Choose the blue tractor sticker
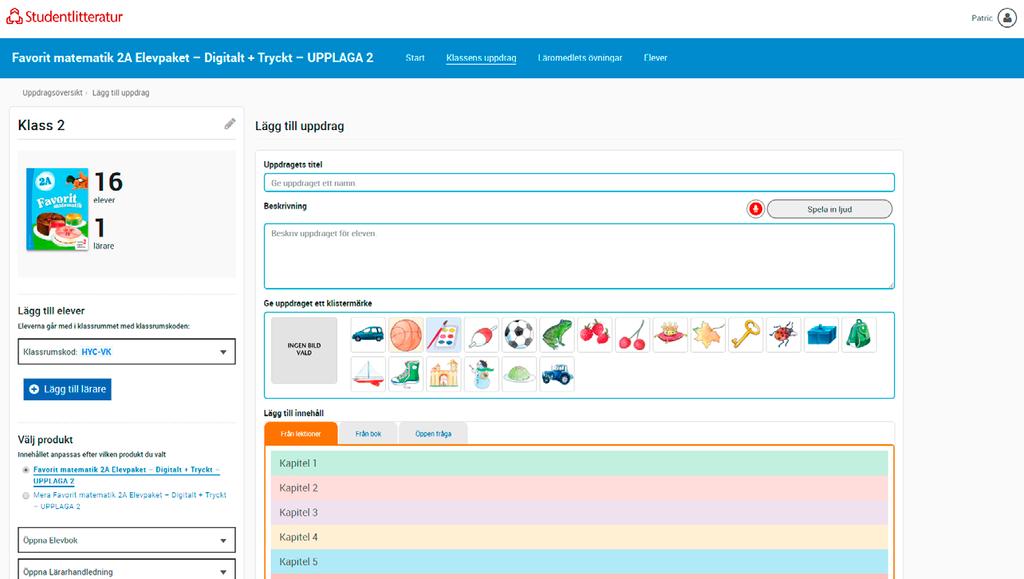The width and height of the screenshot is (1024, 579). [x=557, y=374]
